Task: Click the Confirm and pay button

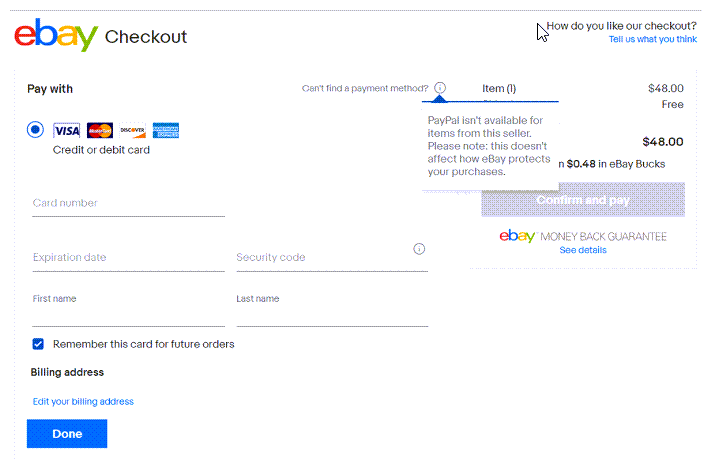Action: pyautogui.click(x=583, y=200)
